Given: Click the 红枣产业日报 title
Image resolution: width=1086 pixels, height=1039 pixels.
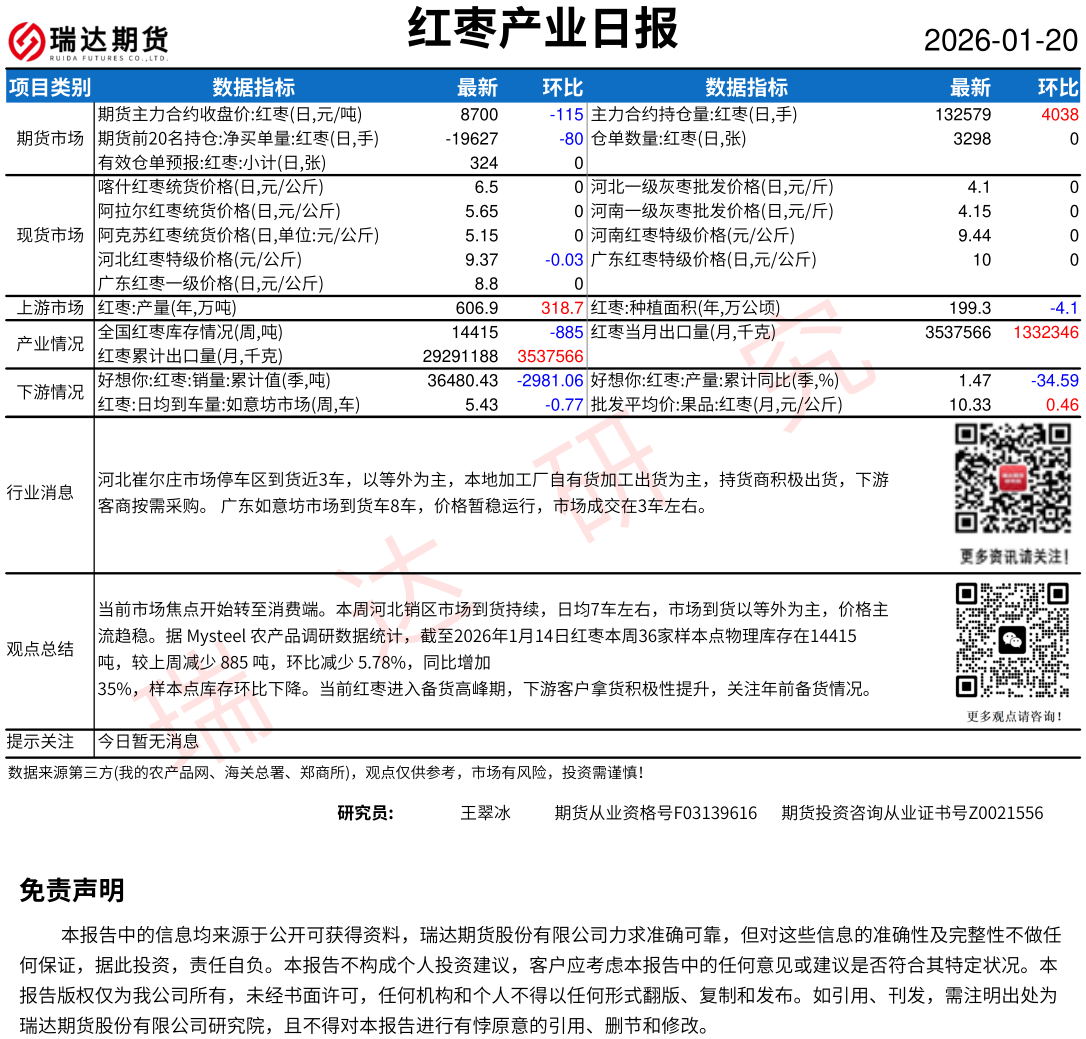Looking at the screenshot, I should tap(543, 28).
